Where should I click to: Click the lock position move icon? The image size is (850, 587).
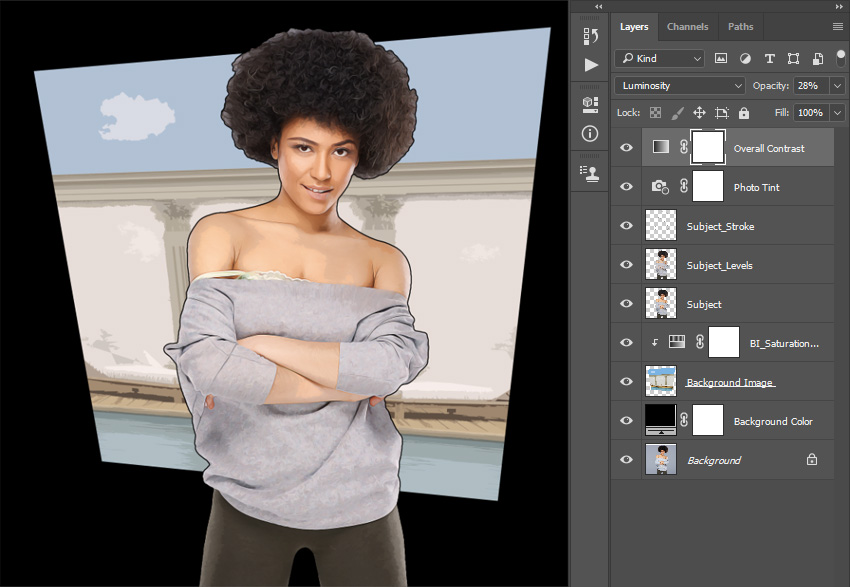click(x=699, y=113)
